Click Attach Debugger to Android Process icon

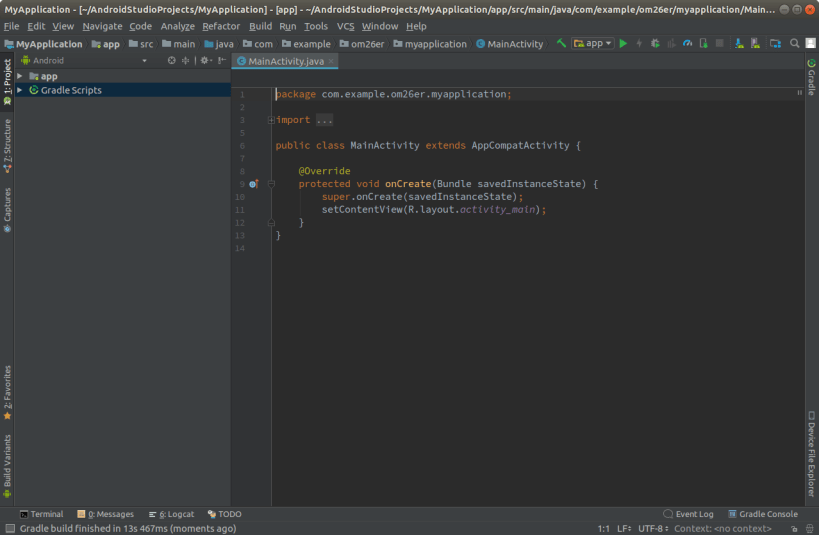tap(704, 44)
